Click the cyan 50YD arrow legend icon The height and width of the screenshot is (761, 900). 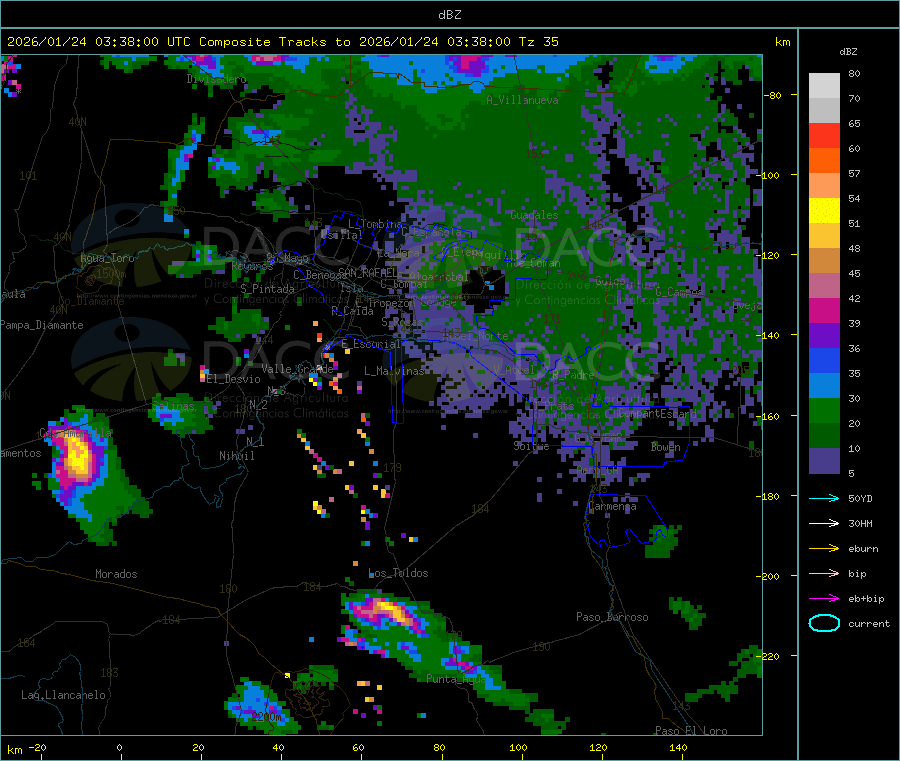(824, 498)
